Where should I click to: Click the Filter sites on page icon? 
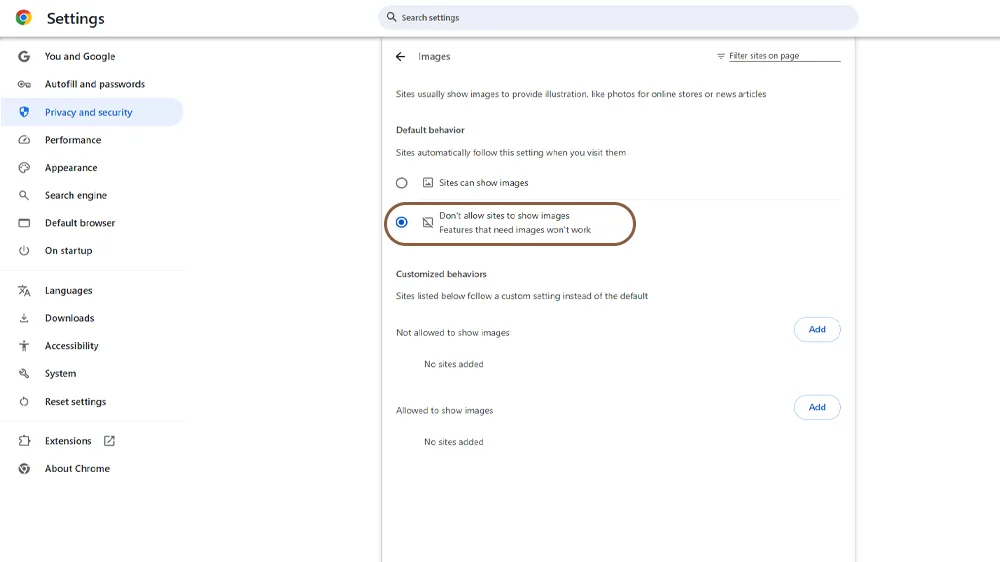click(721, 56)
